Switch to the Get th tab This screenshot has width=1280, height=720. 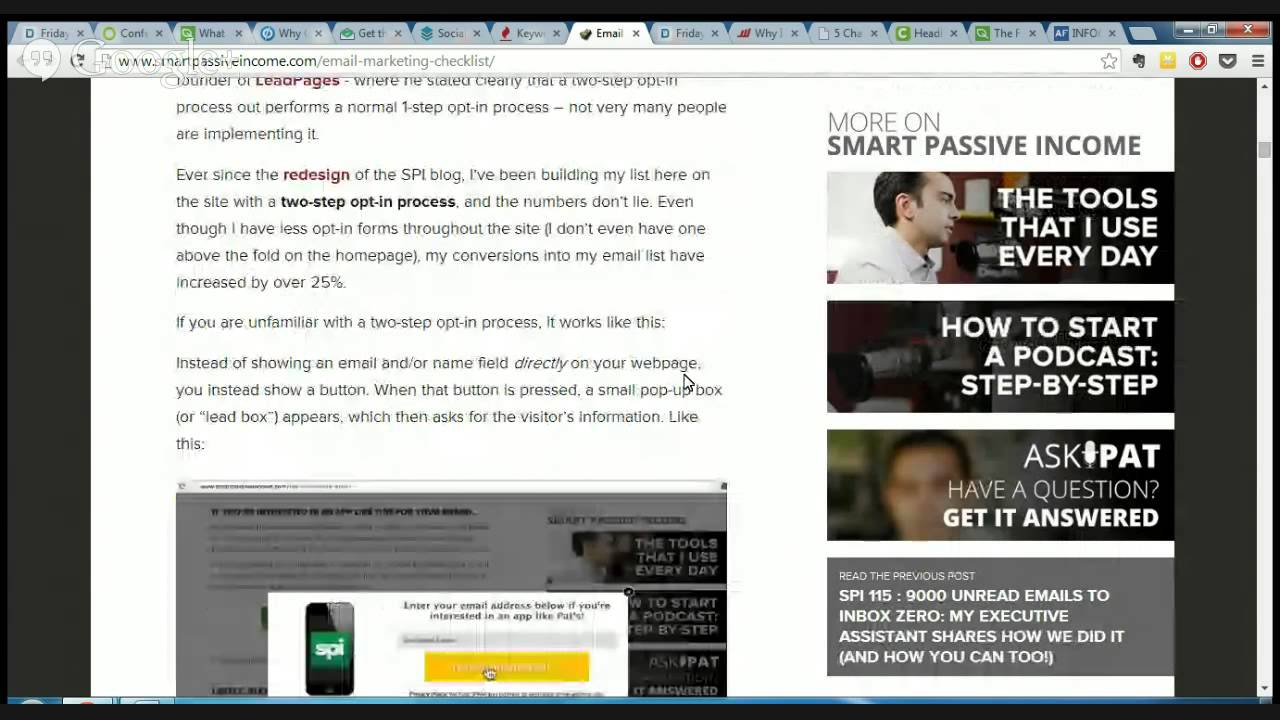click(370, 33)
